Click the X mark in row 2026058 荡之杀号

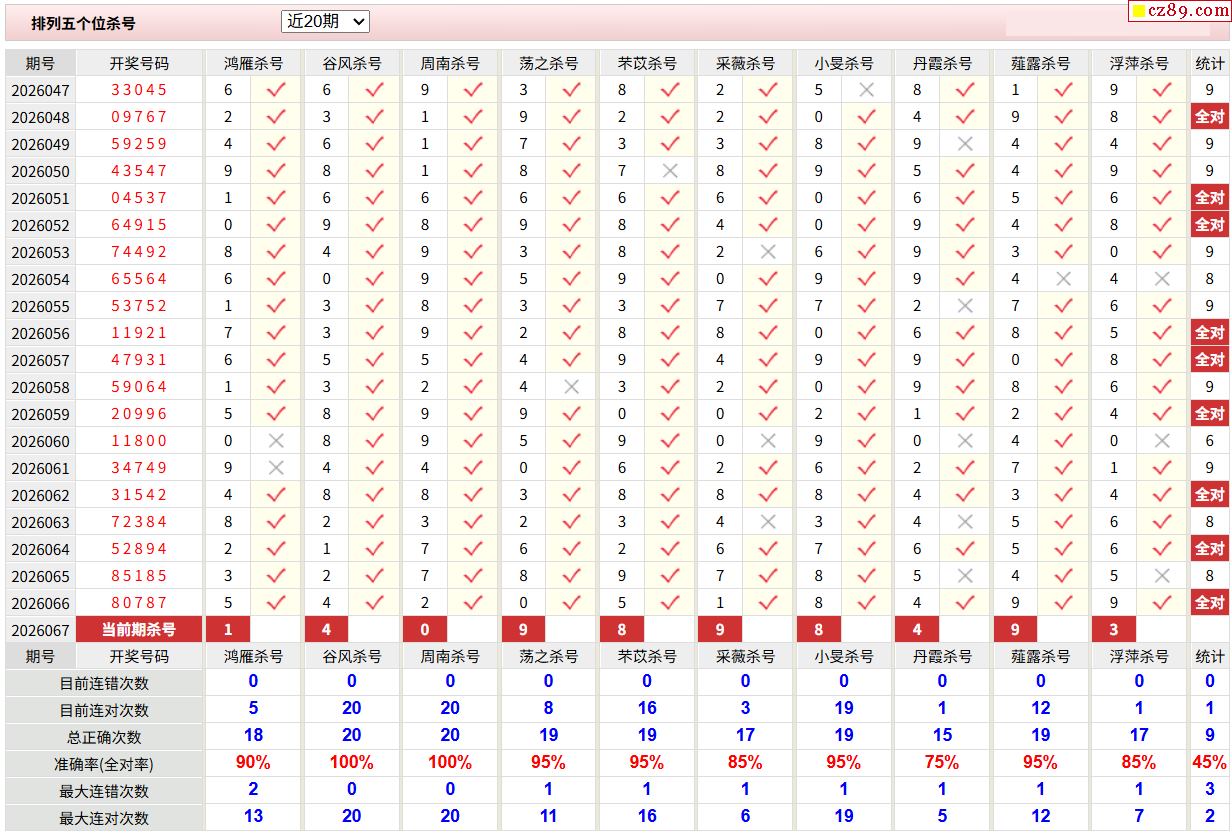(x=572, y=387)
